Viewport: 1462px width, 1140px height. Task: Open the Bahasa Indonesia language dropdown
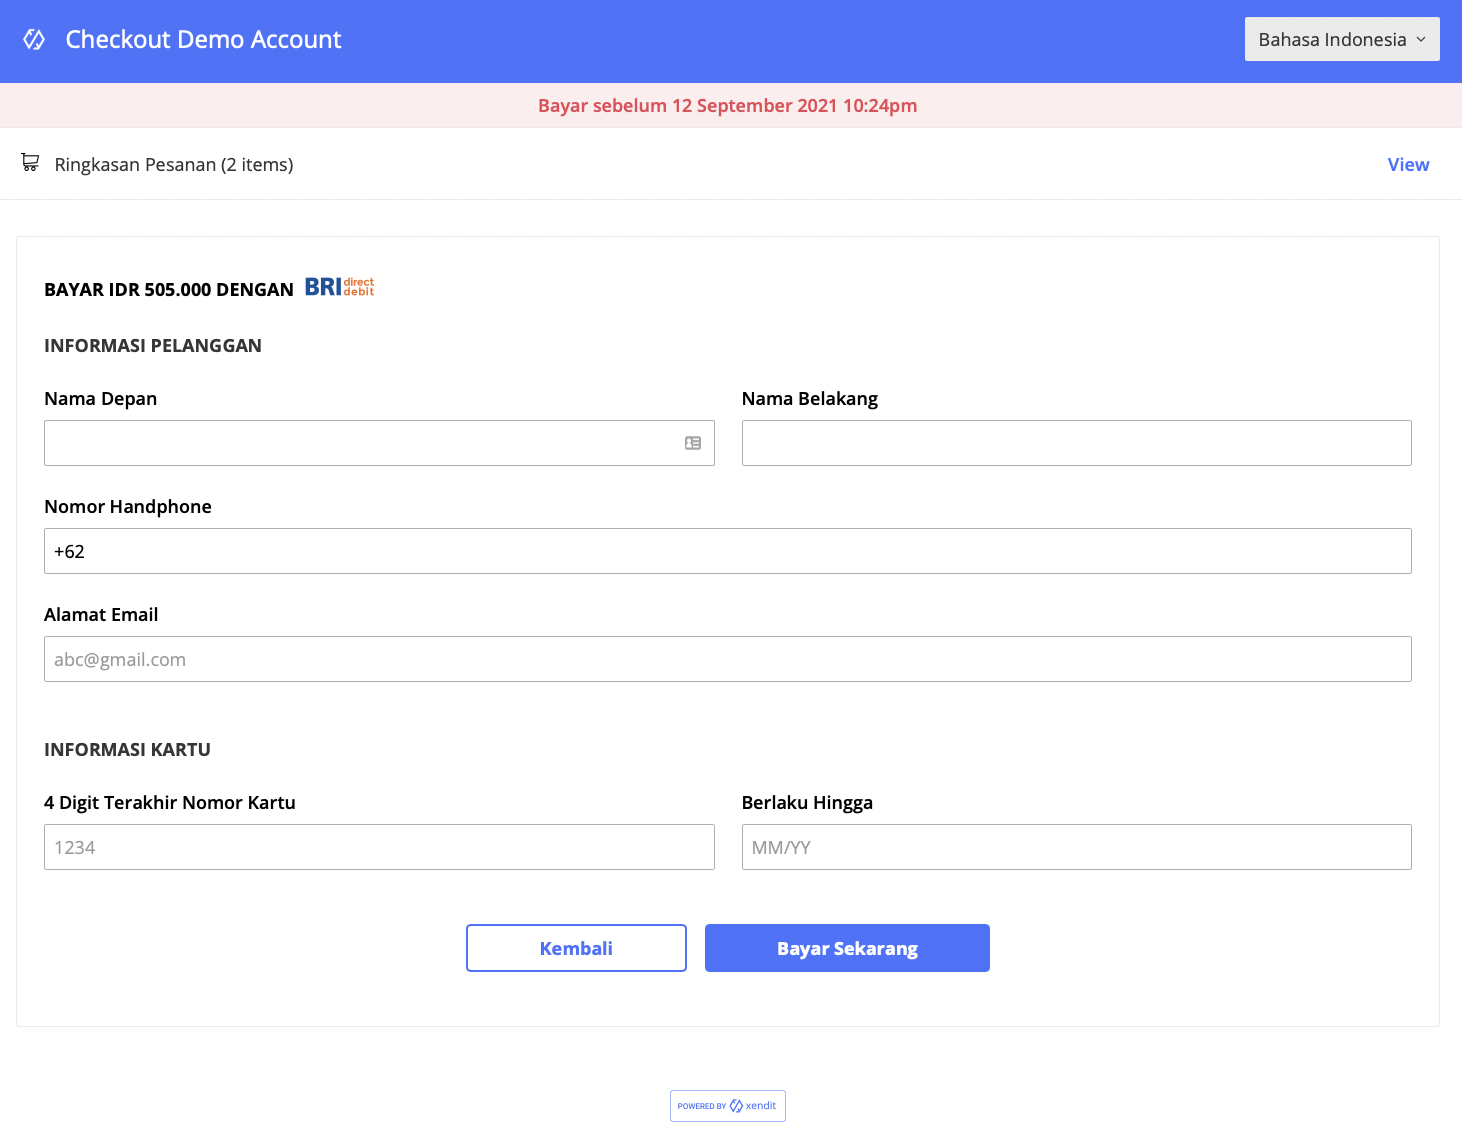pos(1341,39)
